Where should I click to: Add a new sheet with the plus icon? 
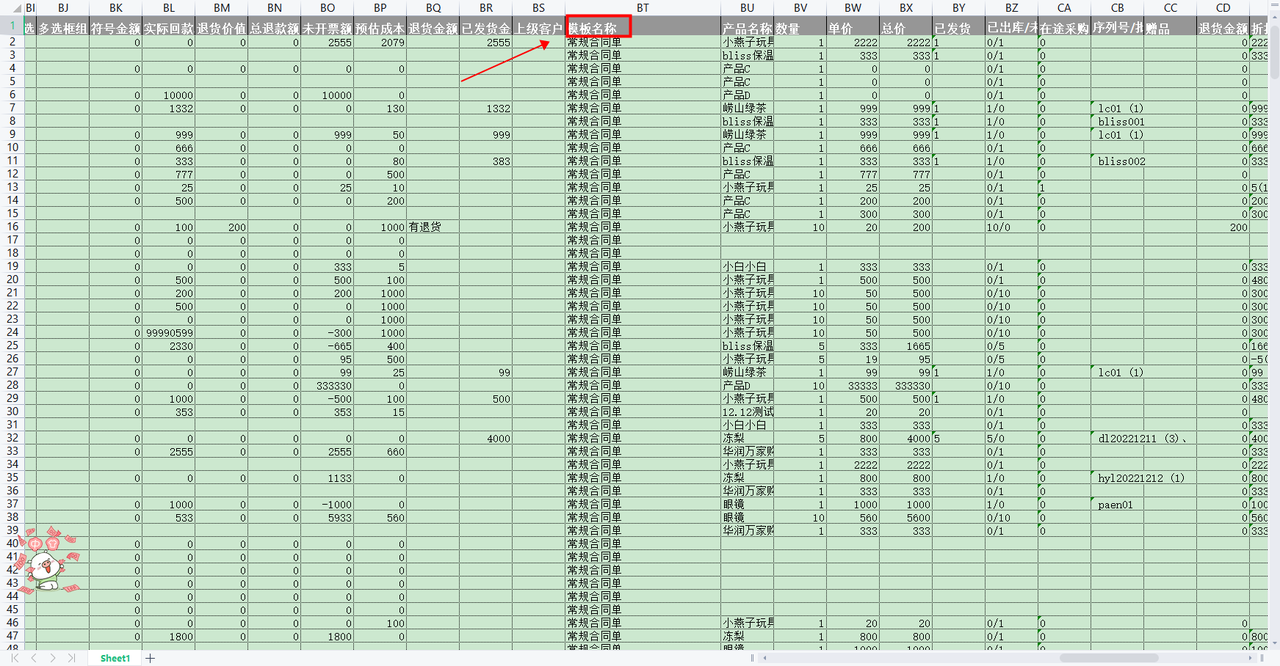tap(150, 658)
